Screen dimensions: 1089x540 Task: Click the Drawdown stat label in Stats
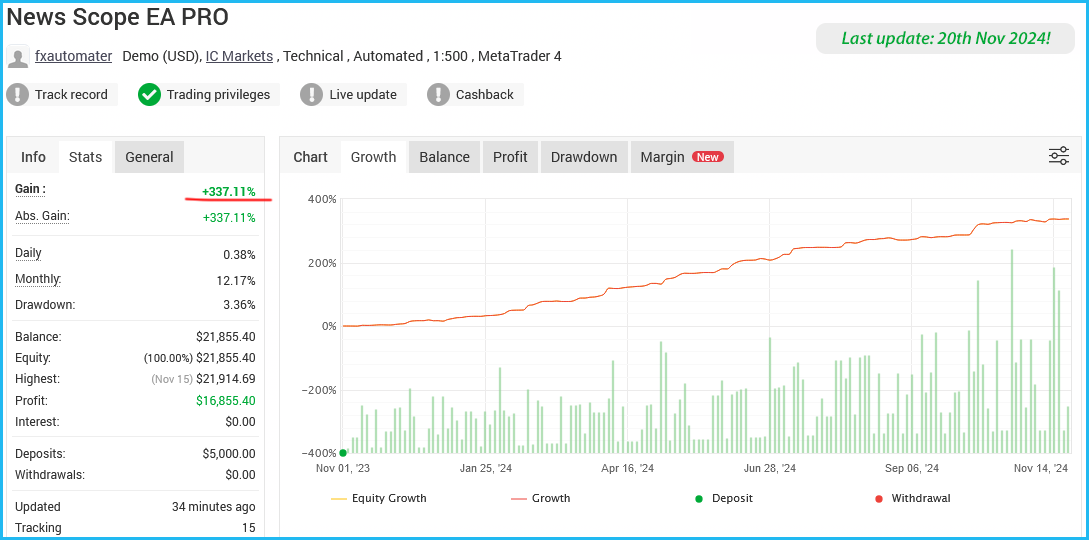[45, 305]
